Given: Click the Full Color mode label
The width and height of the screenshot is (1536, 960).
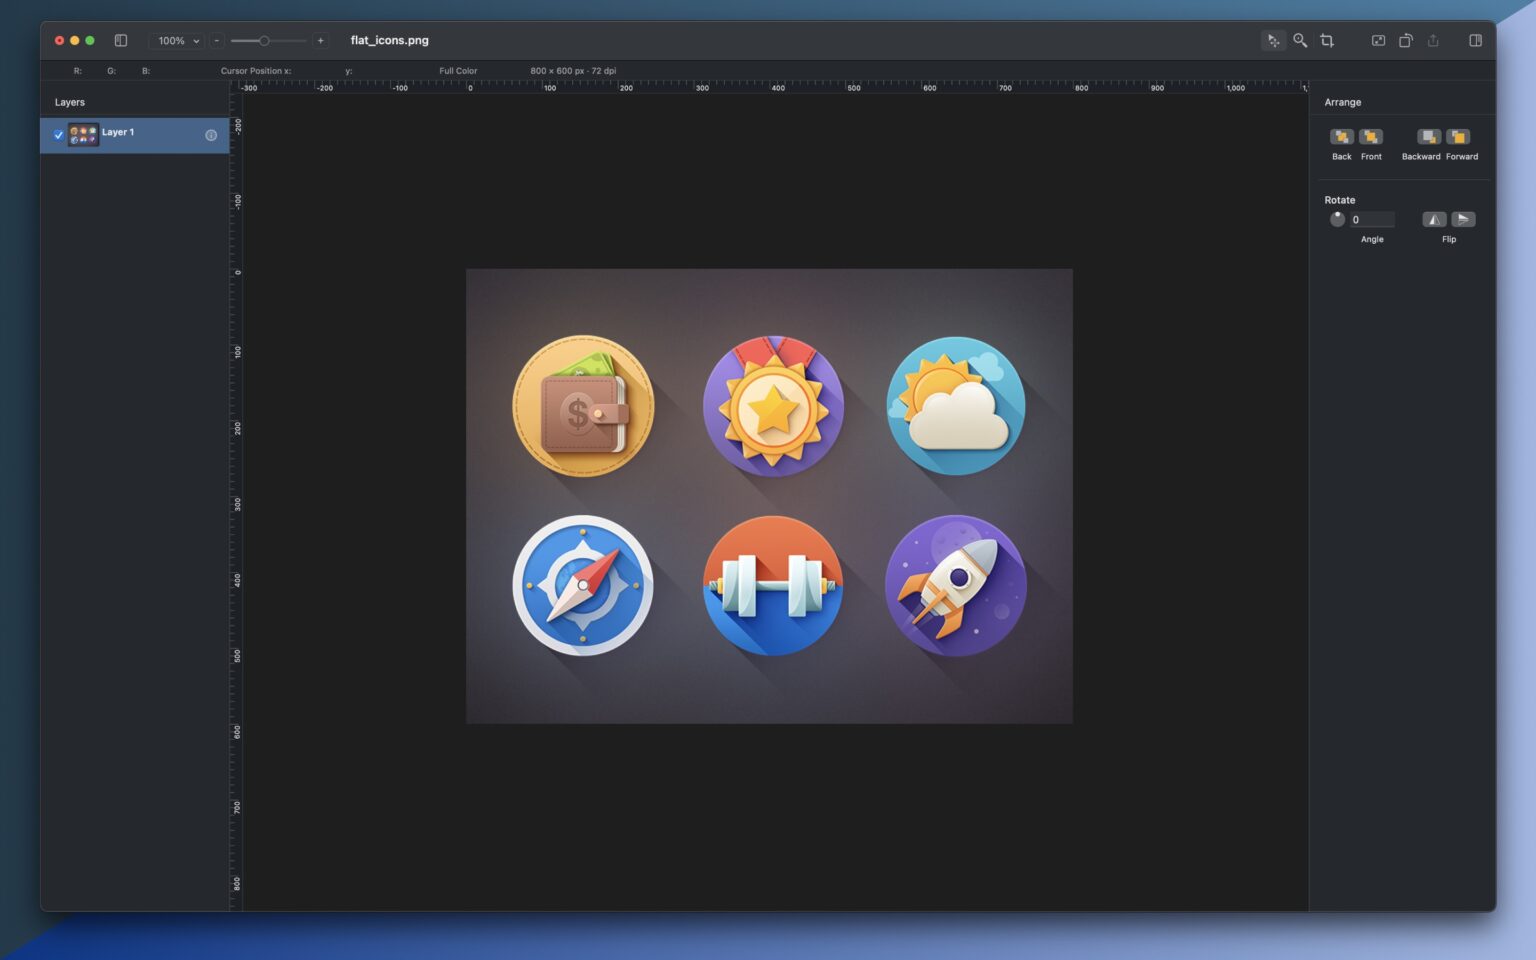Looking at the screenshot, I should click(458, 71).
